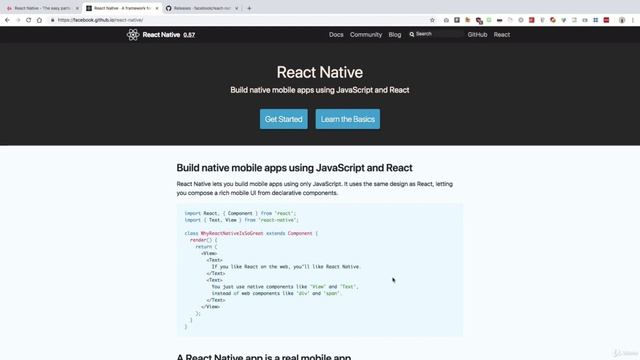Bookmark this page with the star icon
This screenshot has width=640, height=360.
point(432,20)
